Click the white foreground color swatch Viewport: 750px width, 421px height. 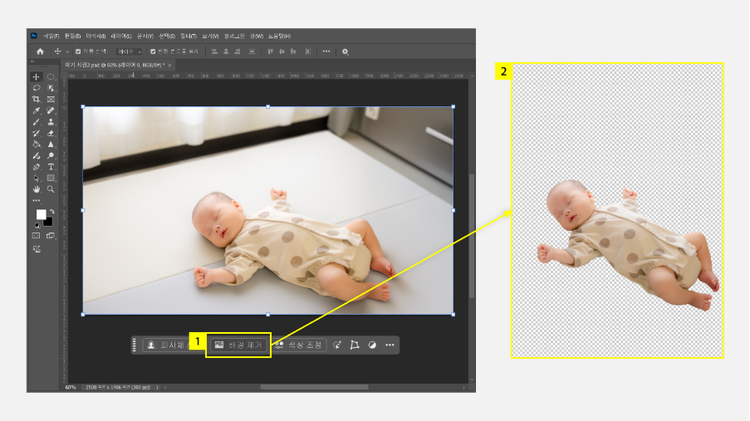(41, 214)
